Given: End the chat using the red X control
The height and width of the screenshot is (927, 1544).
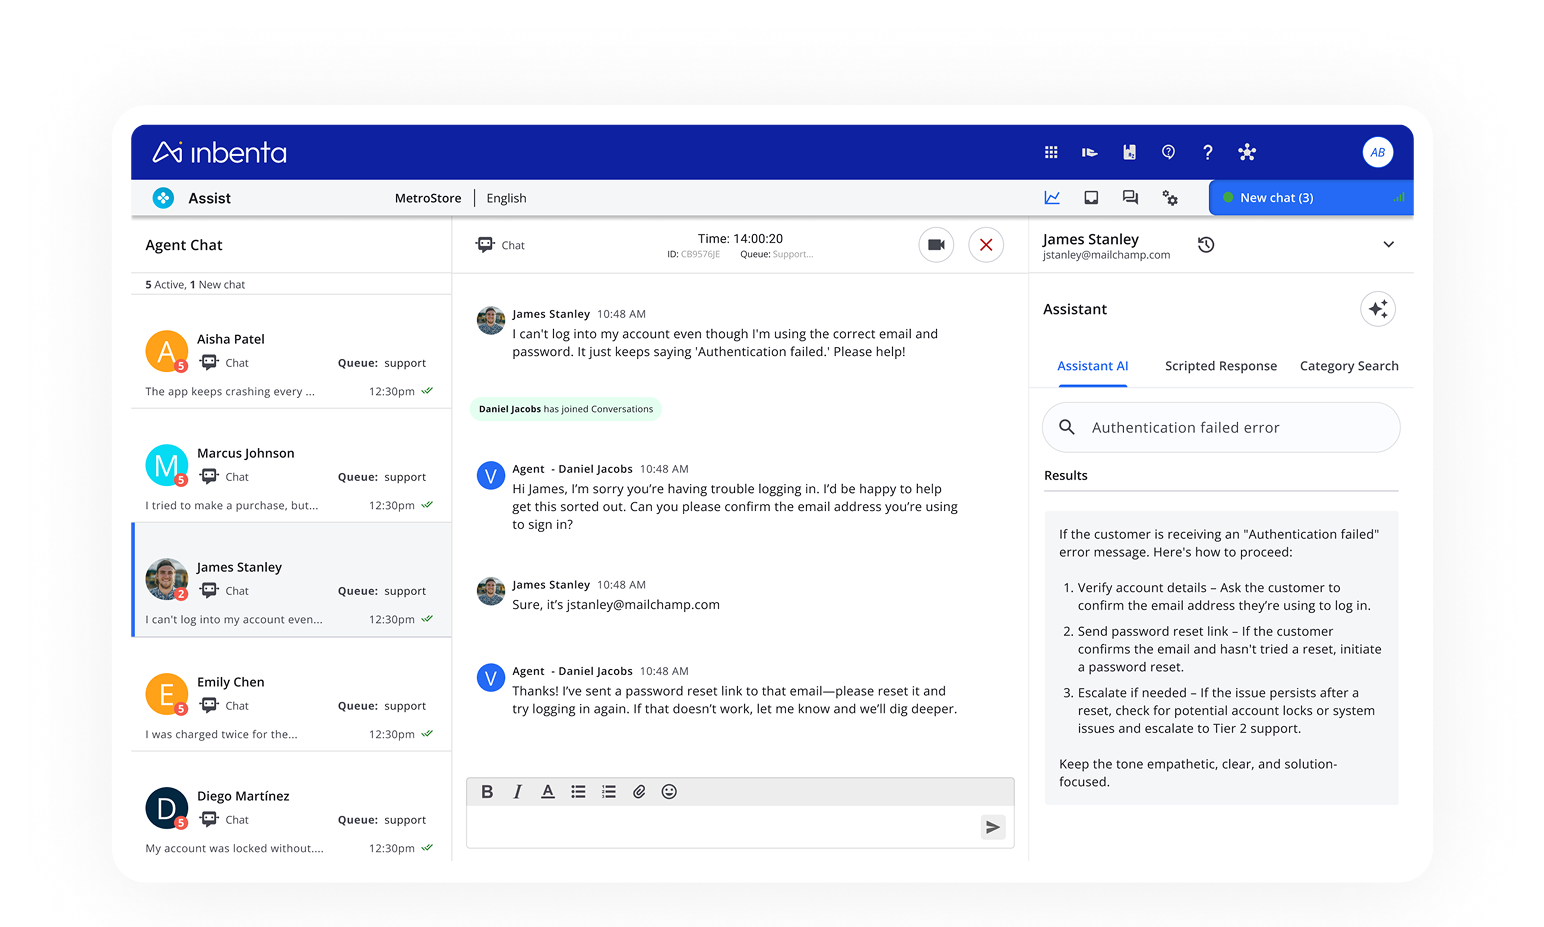Looking at the screenshot, I should [x=986, y=244].
